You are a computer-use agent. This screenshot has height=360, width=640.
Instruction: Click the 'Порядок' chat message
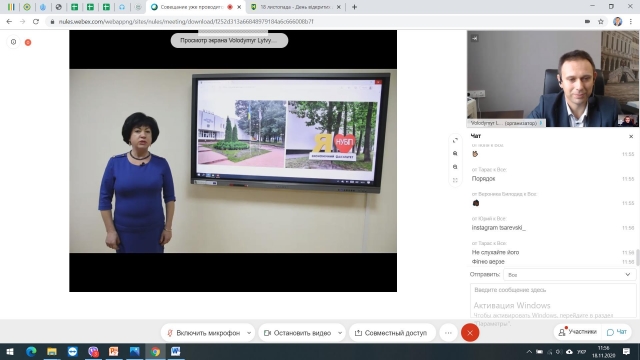(x=483, y=179)
